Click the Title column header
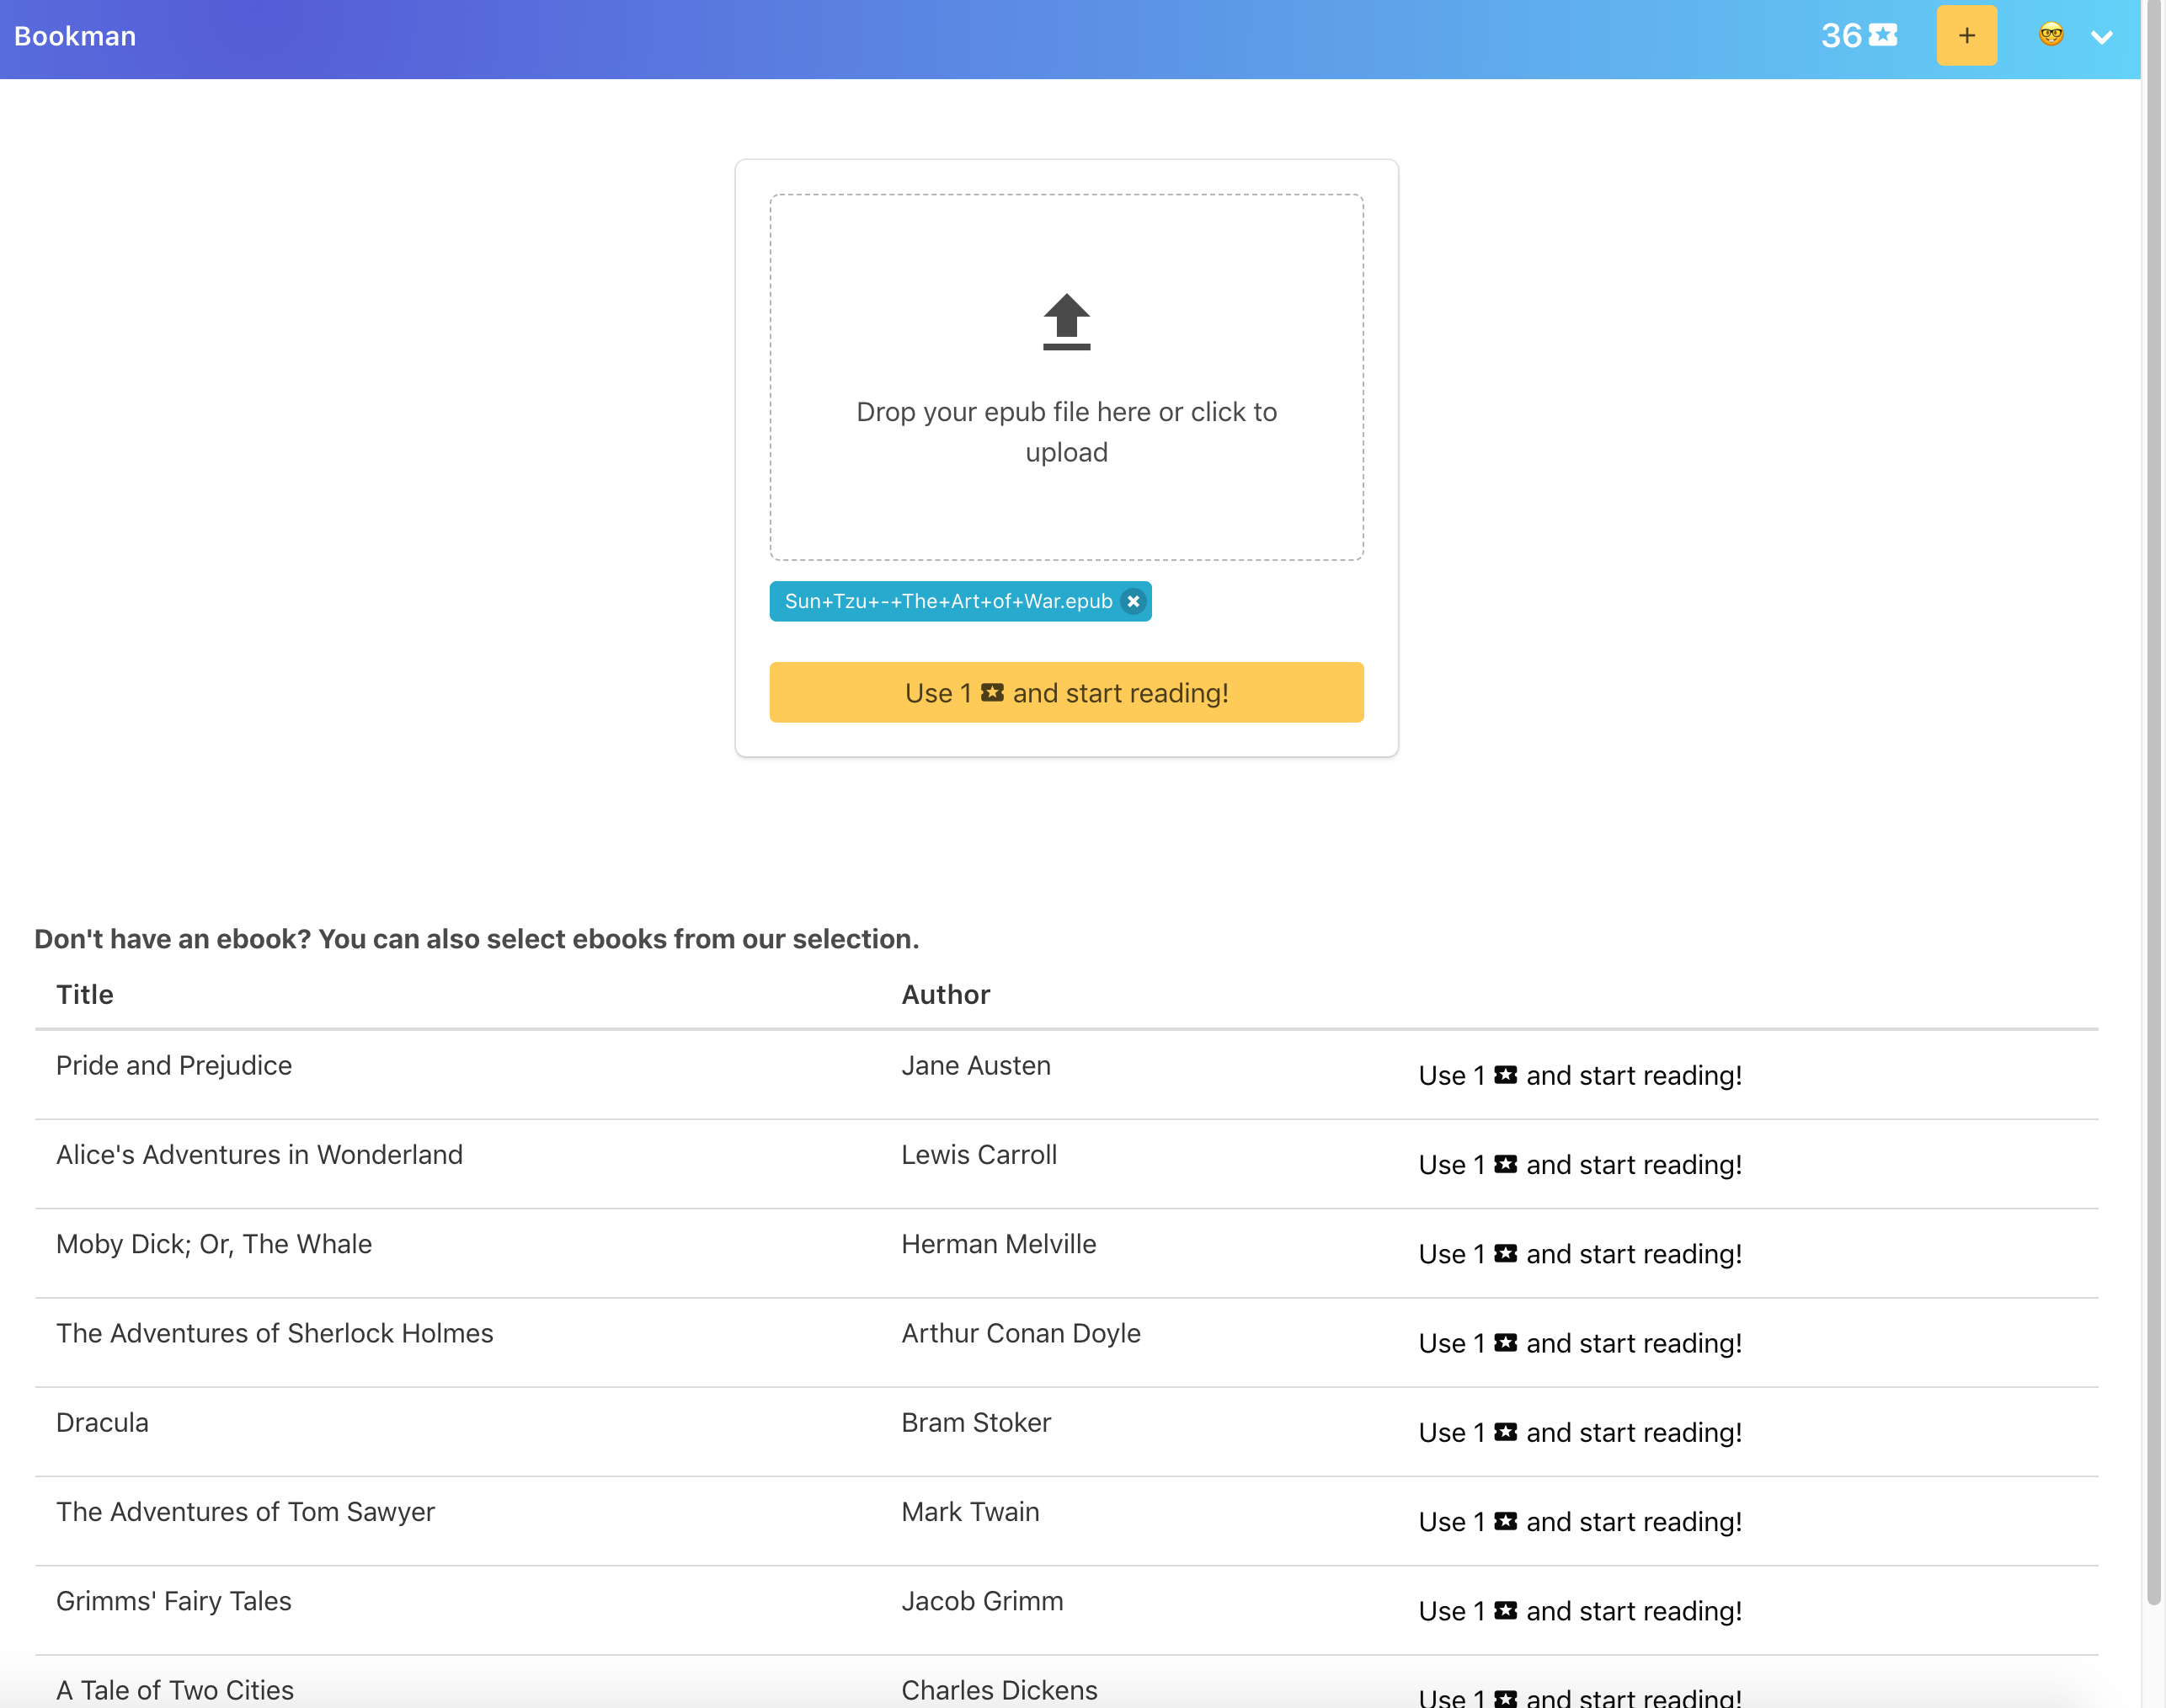The width and height of the screenshot is (2166, 1708). pos(85,994)
